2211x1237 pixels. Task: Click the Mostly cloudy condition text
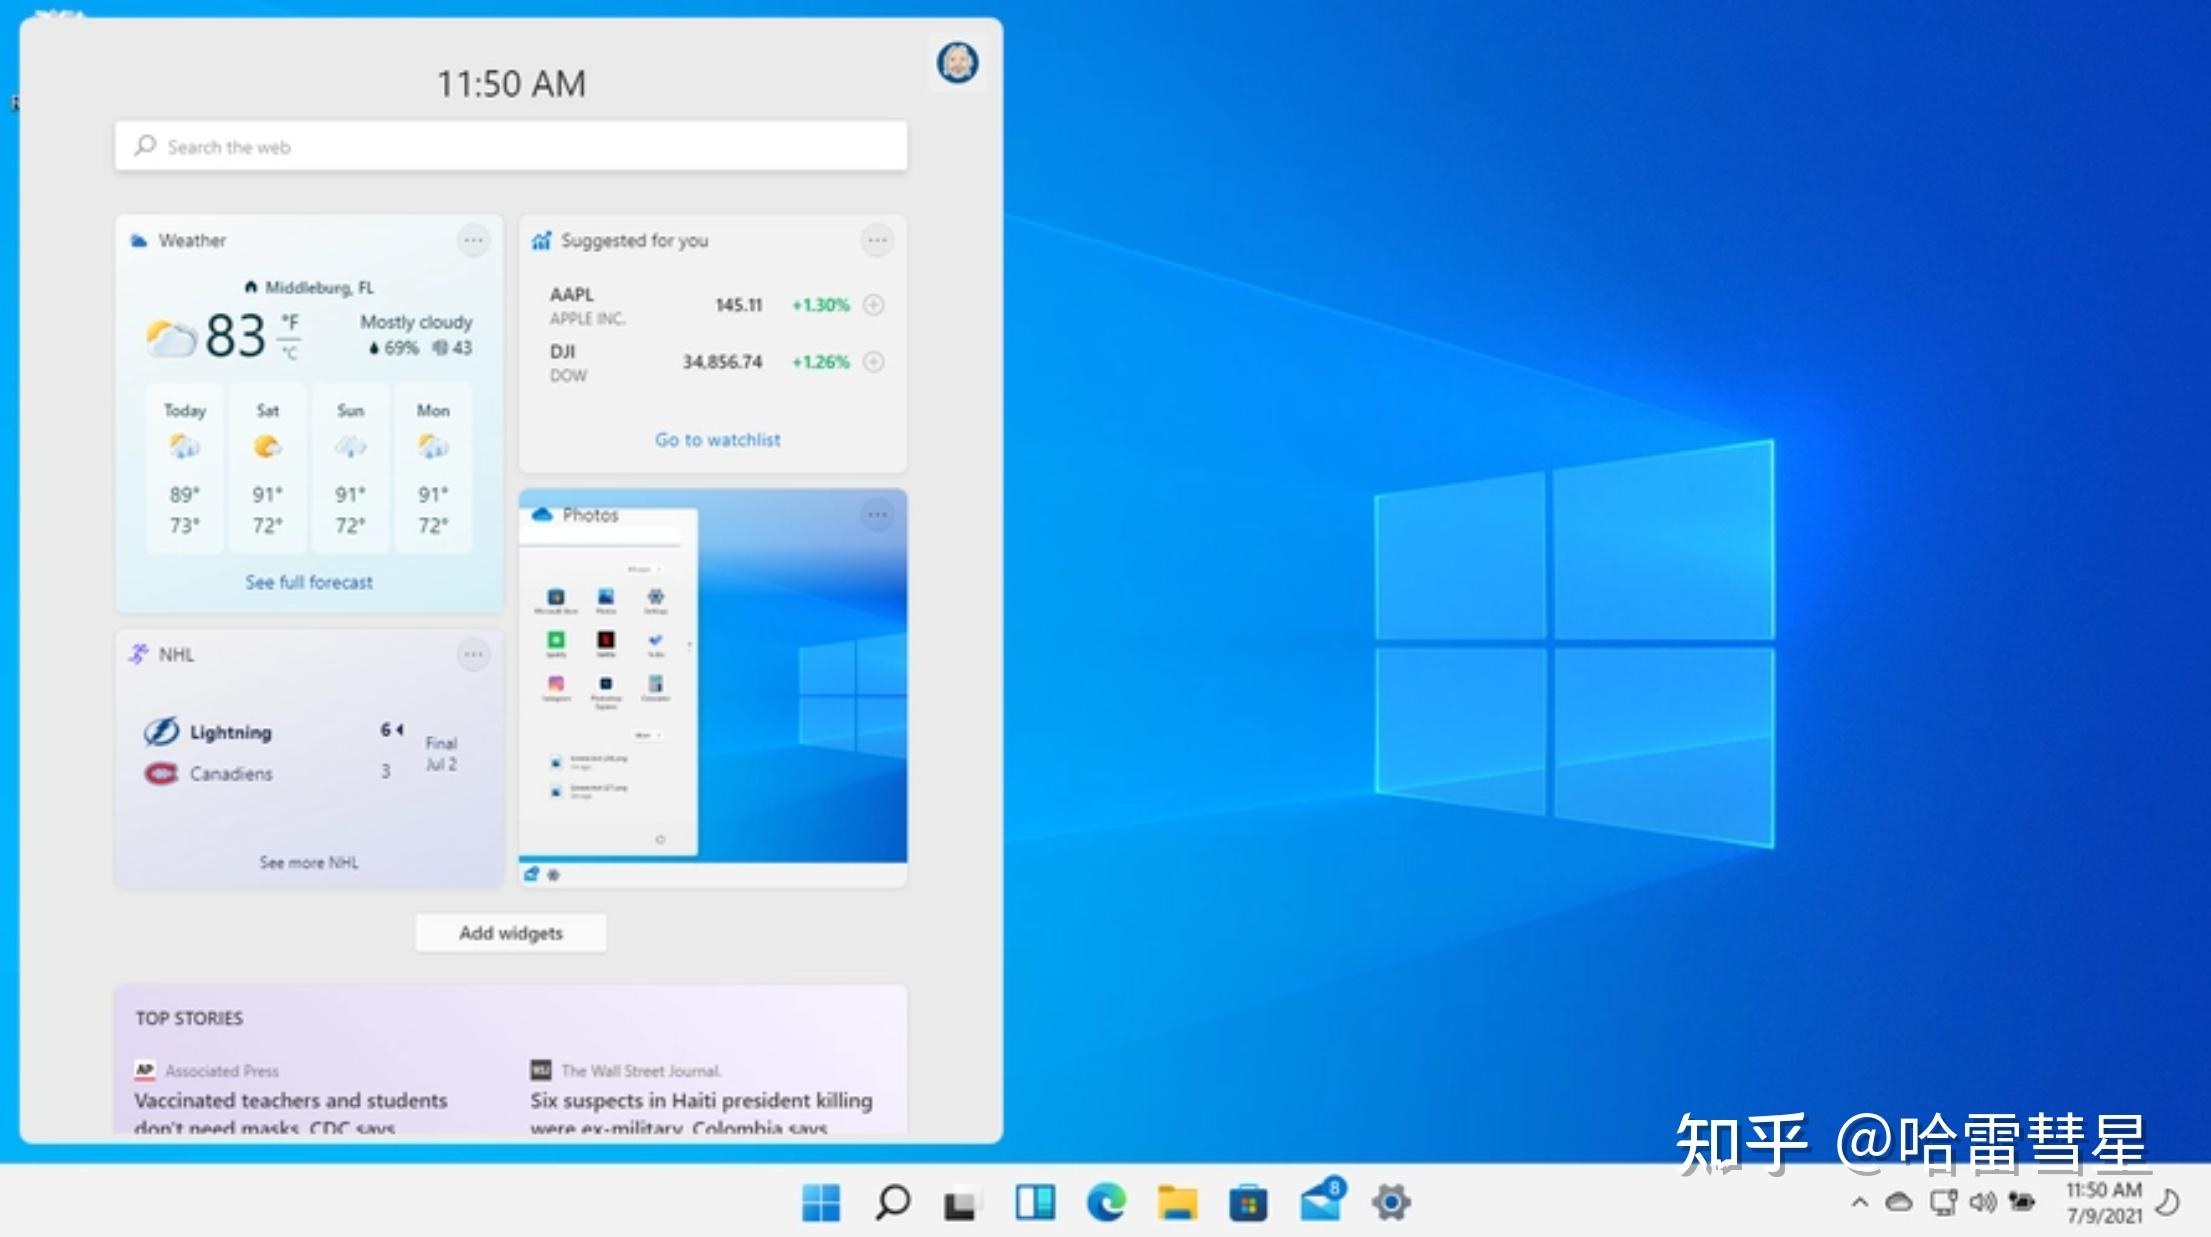416,322
